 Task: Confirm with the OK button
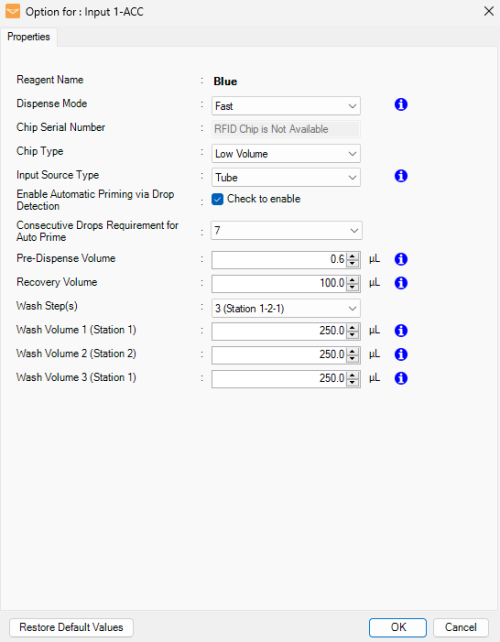click(398, 627)
